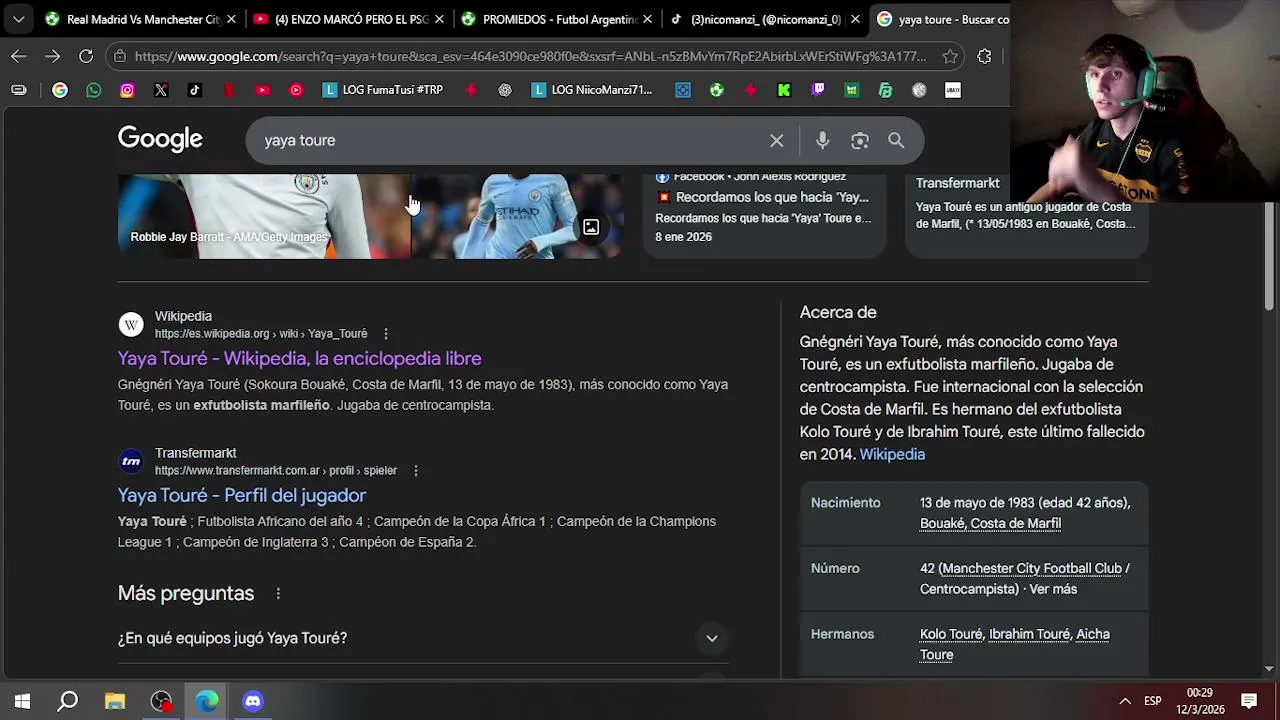View site information icon in address bar
The height and width of the screenshot is (720, 1280).
(120, 56)
